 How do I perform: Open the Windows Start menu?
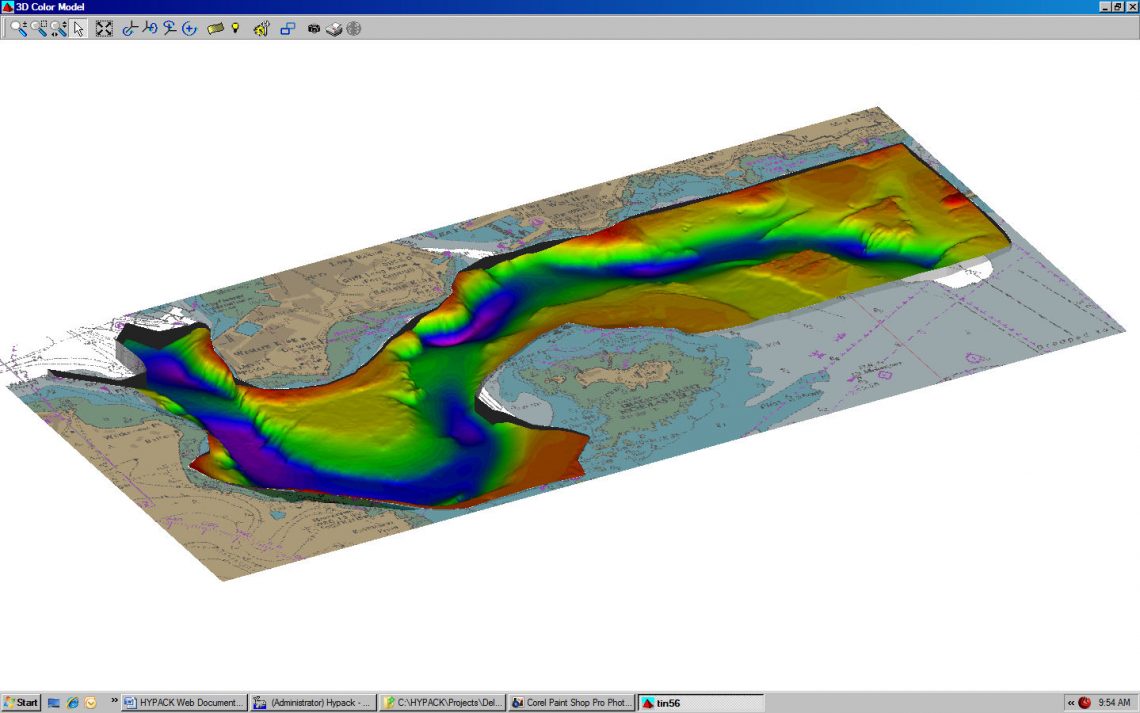(21, 703)
